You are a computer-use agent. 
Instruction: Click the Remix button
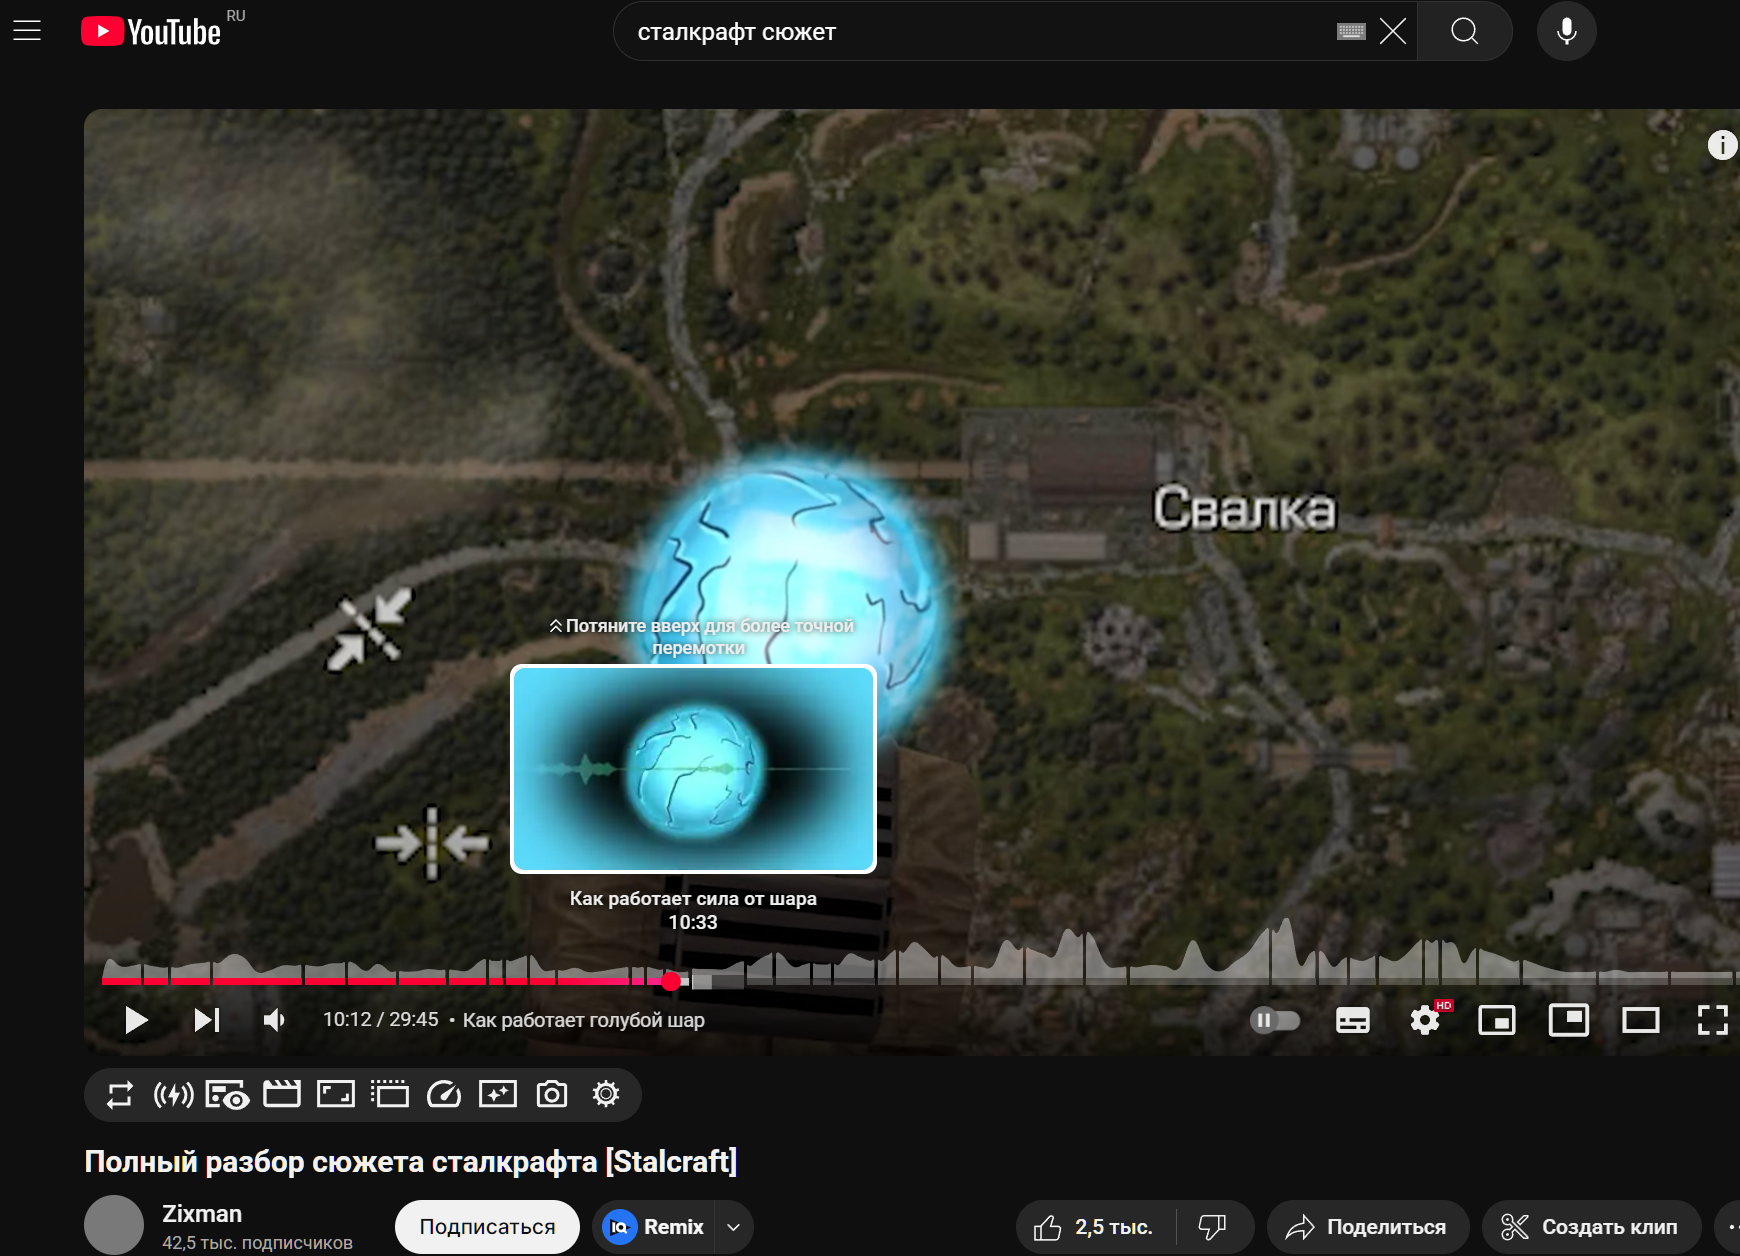[655, 1227]
